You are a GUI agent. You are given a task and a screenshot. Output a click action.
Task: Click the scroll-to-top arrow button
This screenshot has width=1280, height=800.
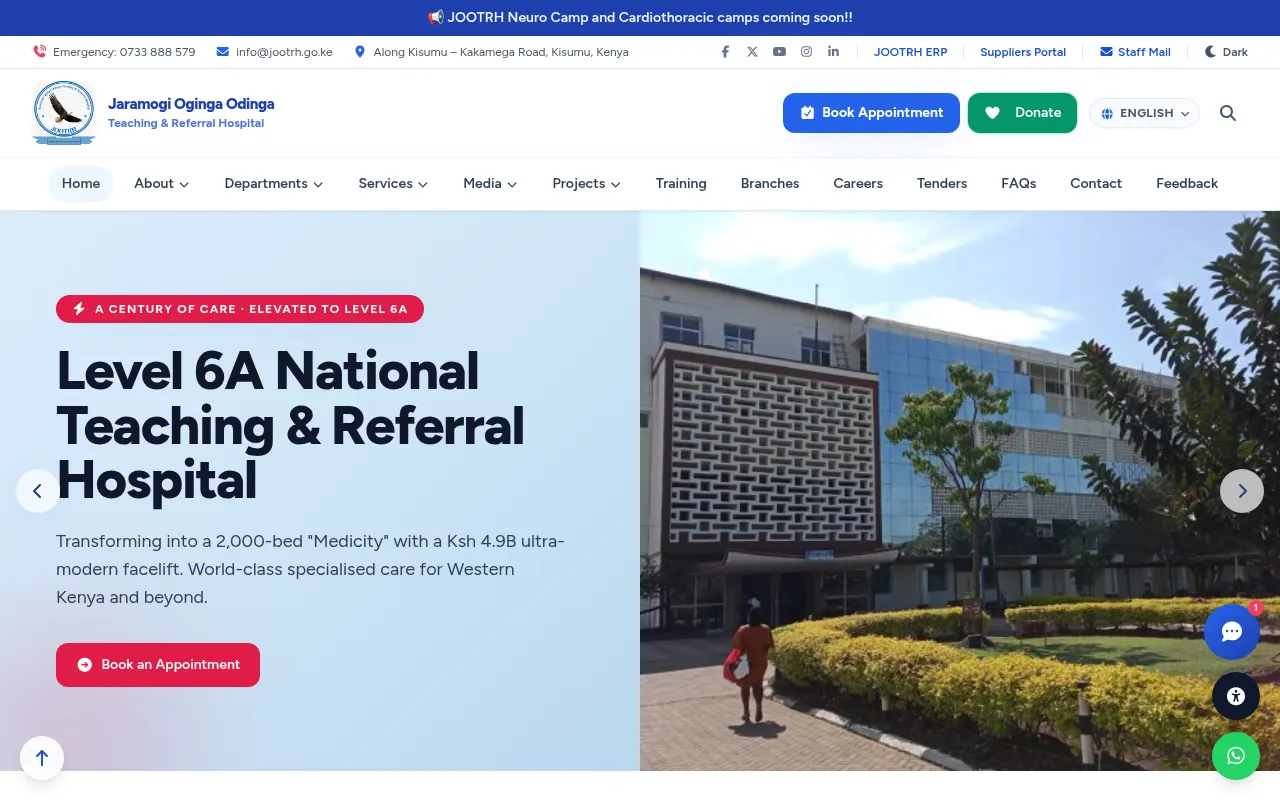[42, 758]
